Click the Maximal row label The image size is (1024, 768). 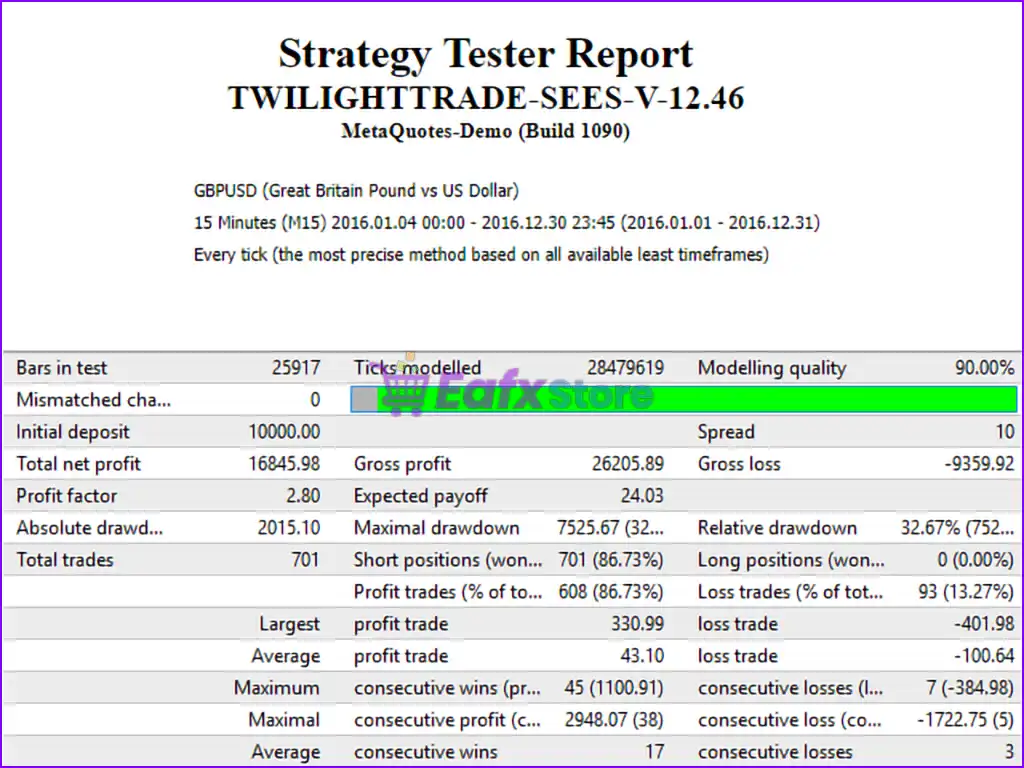point(284,720)
